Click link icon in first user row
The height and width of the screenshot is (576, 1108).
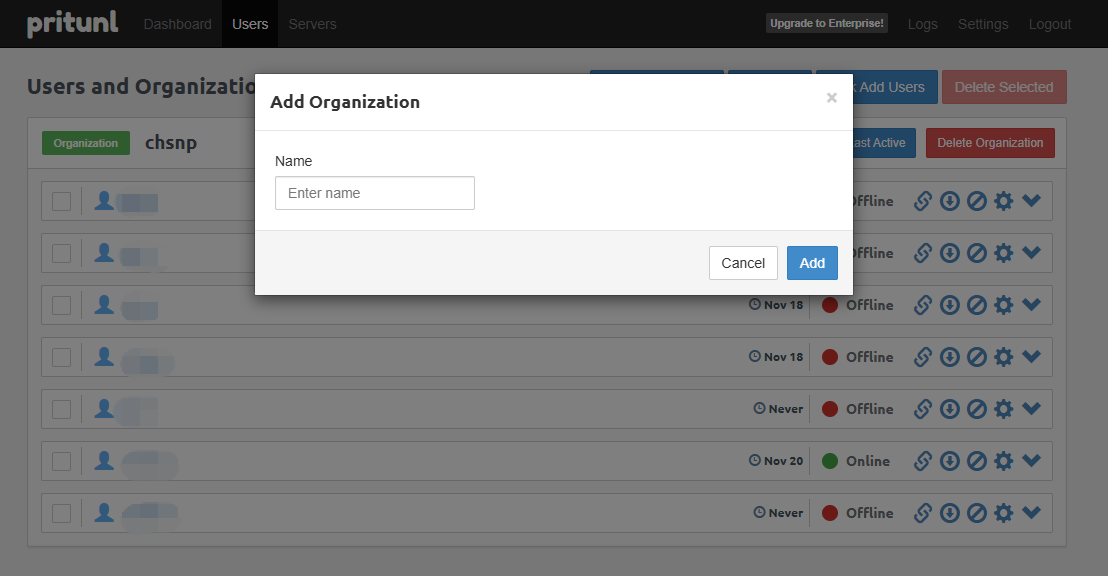[x=923, y=201]
